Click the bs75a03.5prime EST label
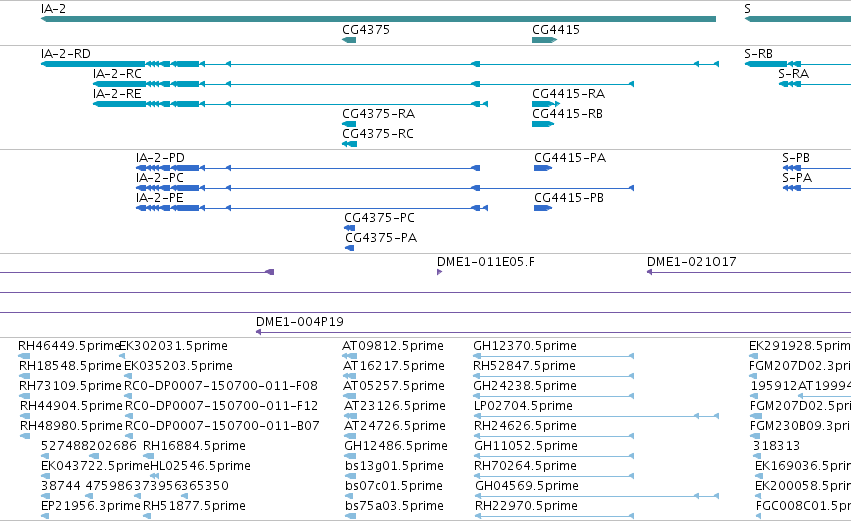This screenshot has width=851, height=521. pos(394,507)
